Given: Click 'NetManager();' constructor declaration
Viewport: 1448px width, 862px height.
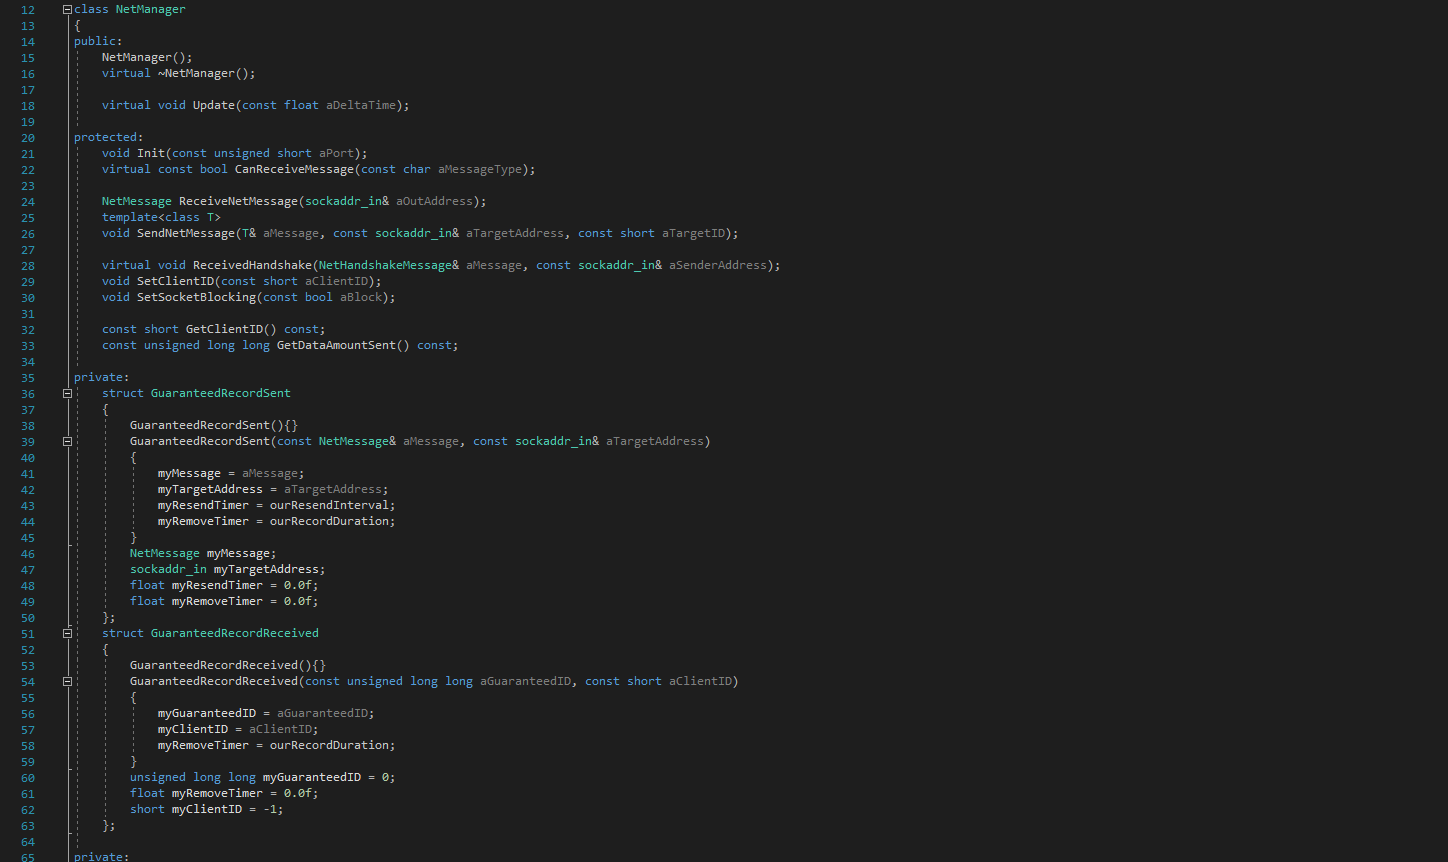Looking at the screenshot, I should 147,57.
